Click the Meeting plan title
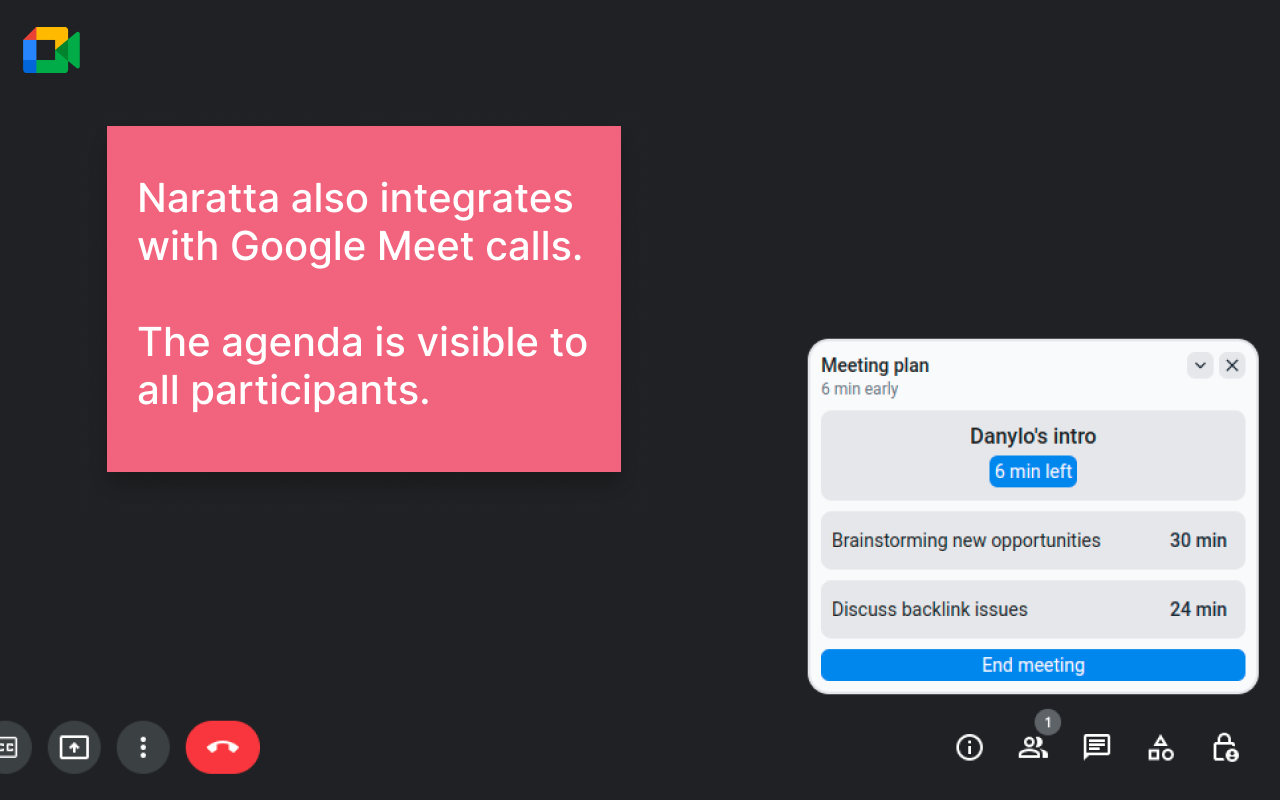Image resolution: width=1280 pixels, height=800 pixels. tap(875, 366)
